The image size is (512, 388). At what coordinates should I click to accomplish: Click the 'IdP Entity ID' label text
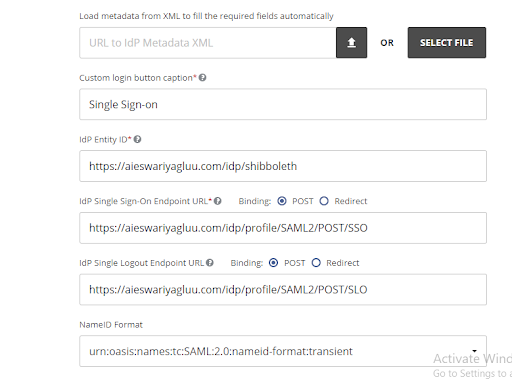(103, 140)
